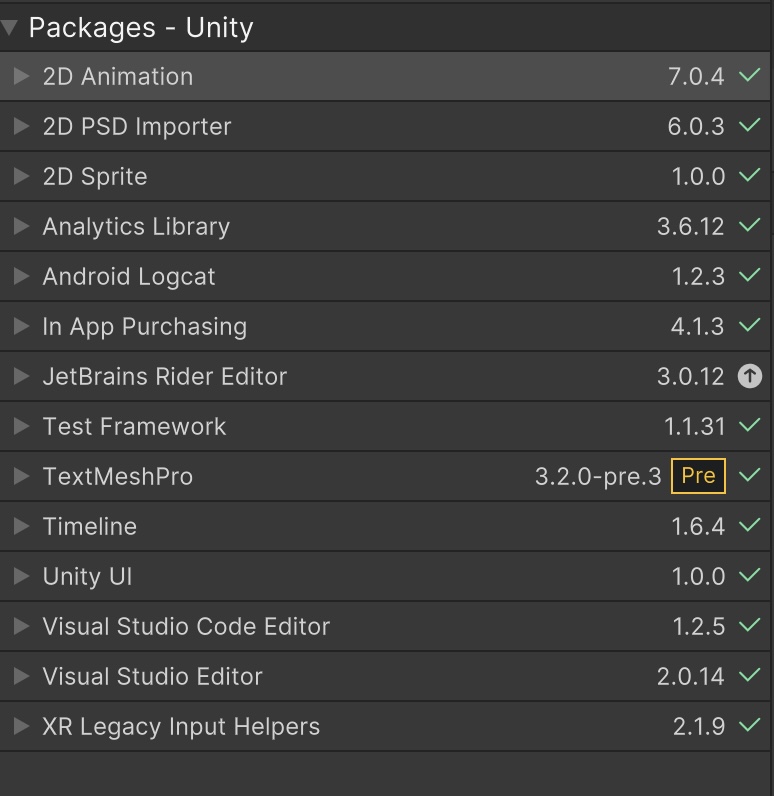
Task: Collapse the Packages - Unity section arrow
Action: point(10,27)
